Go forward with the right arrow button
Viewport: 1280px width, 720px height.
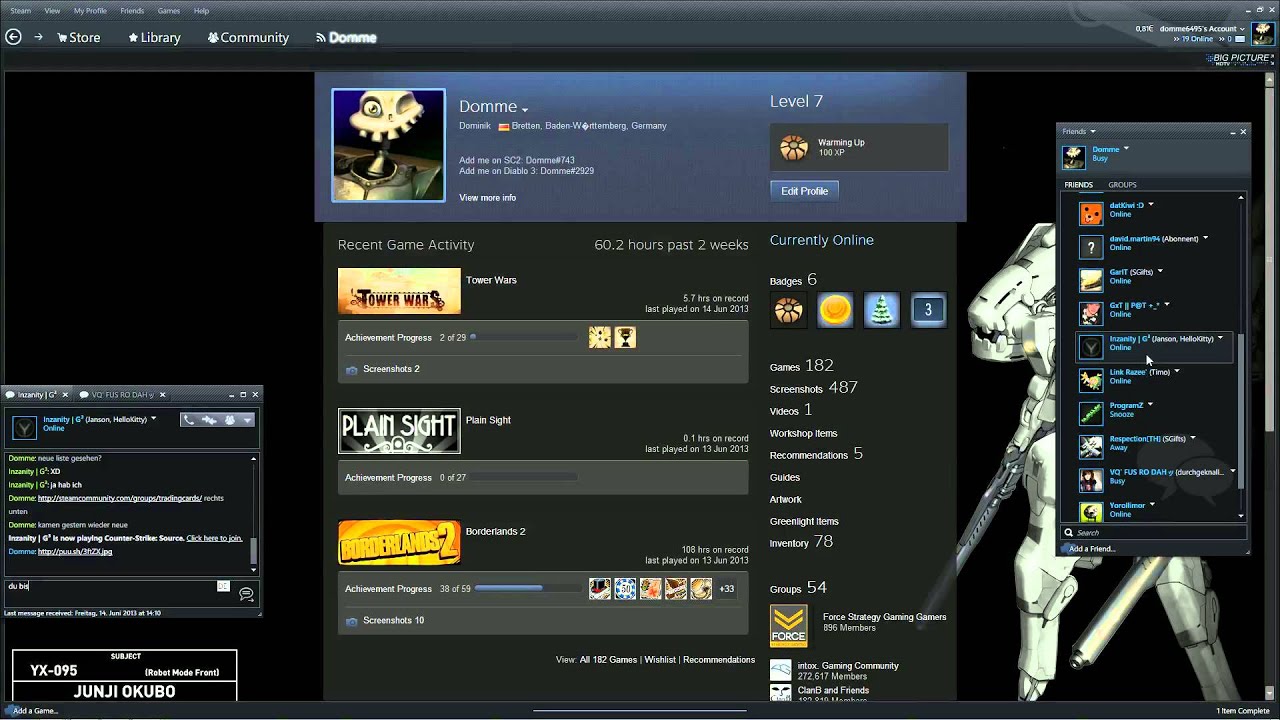38,37
